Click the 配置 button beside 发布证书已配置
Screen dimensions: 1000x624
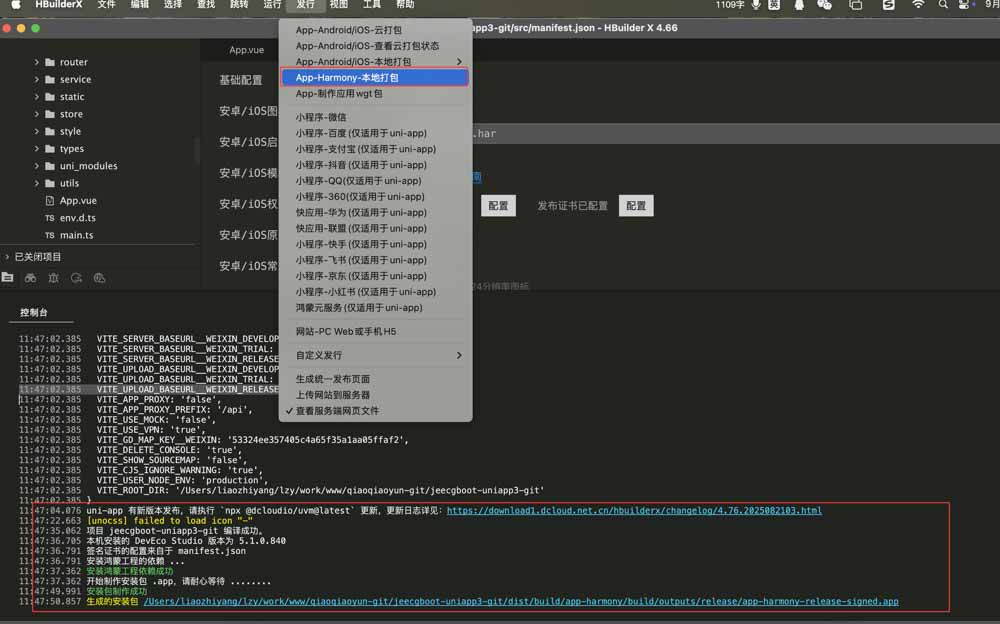636,206
